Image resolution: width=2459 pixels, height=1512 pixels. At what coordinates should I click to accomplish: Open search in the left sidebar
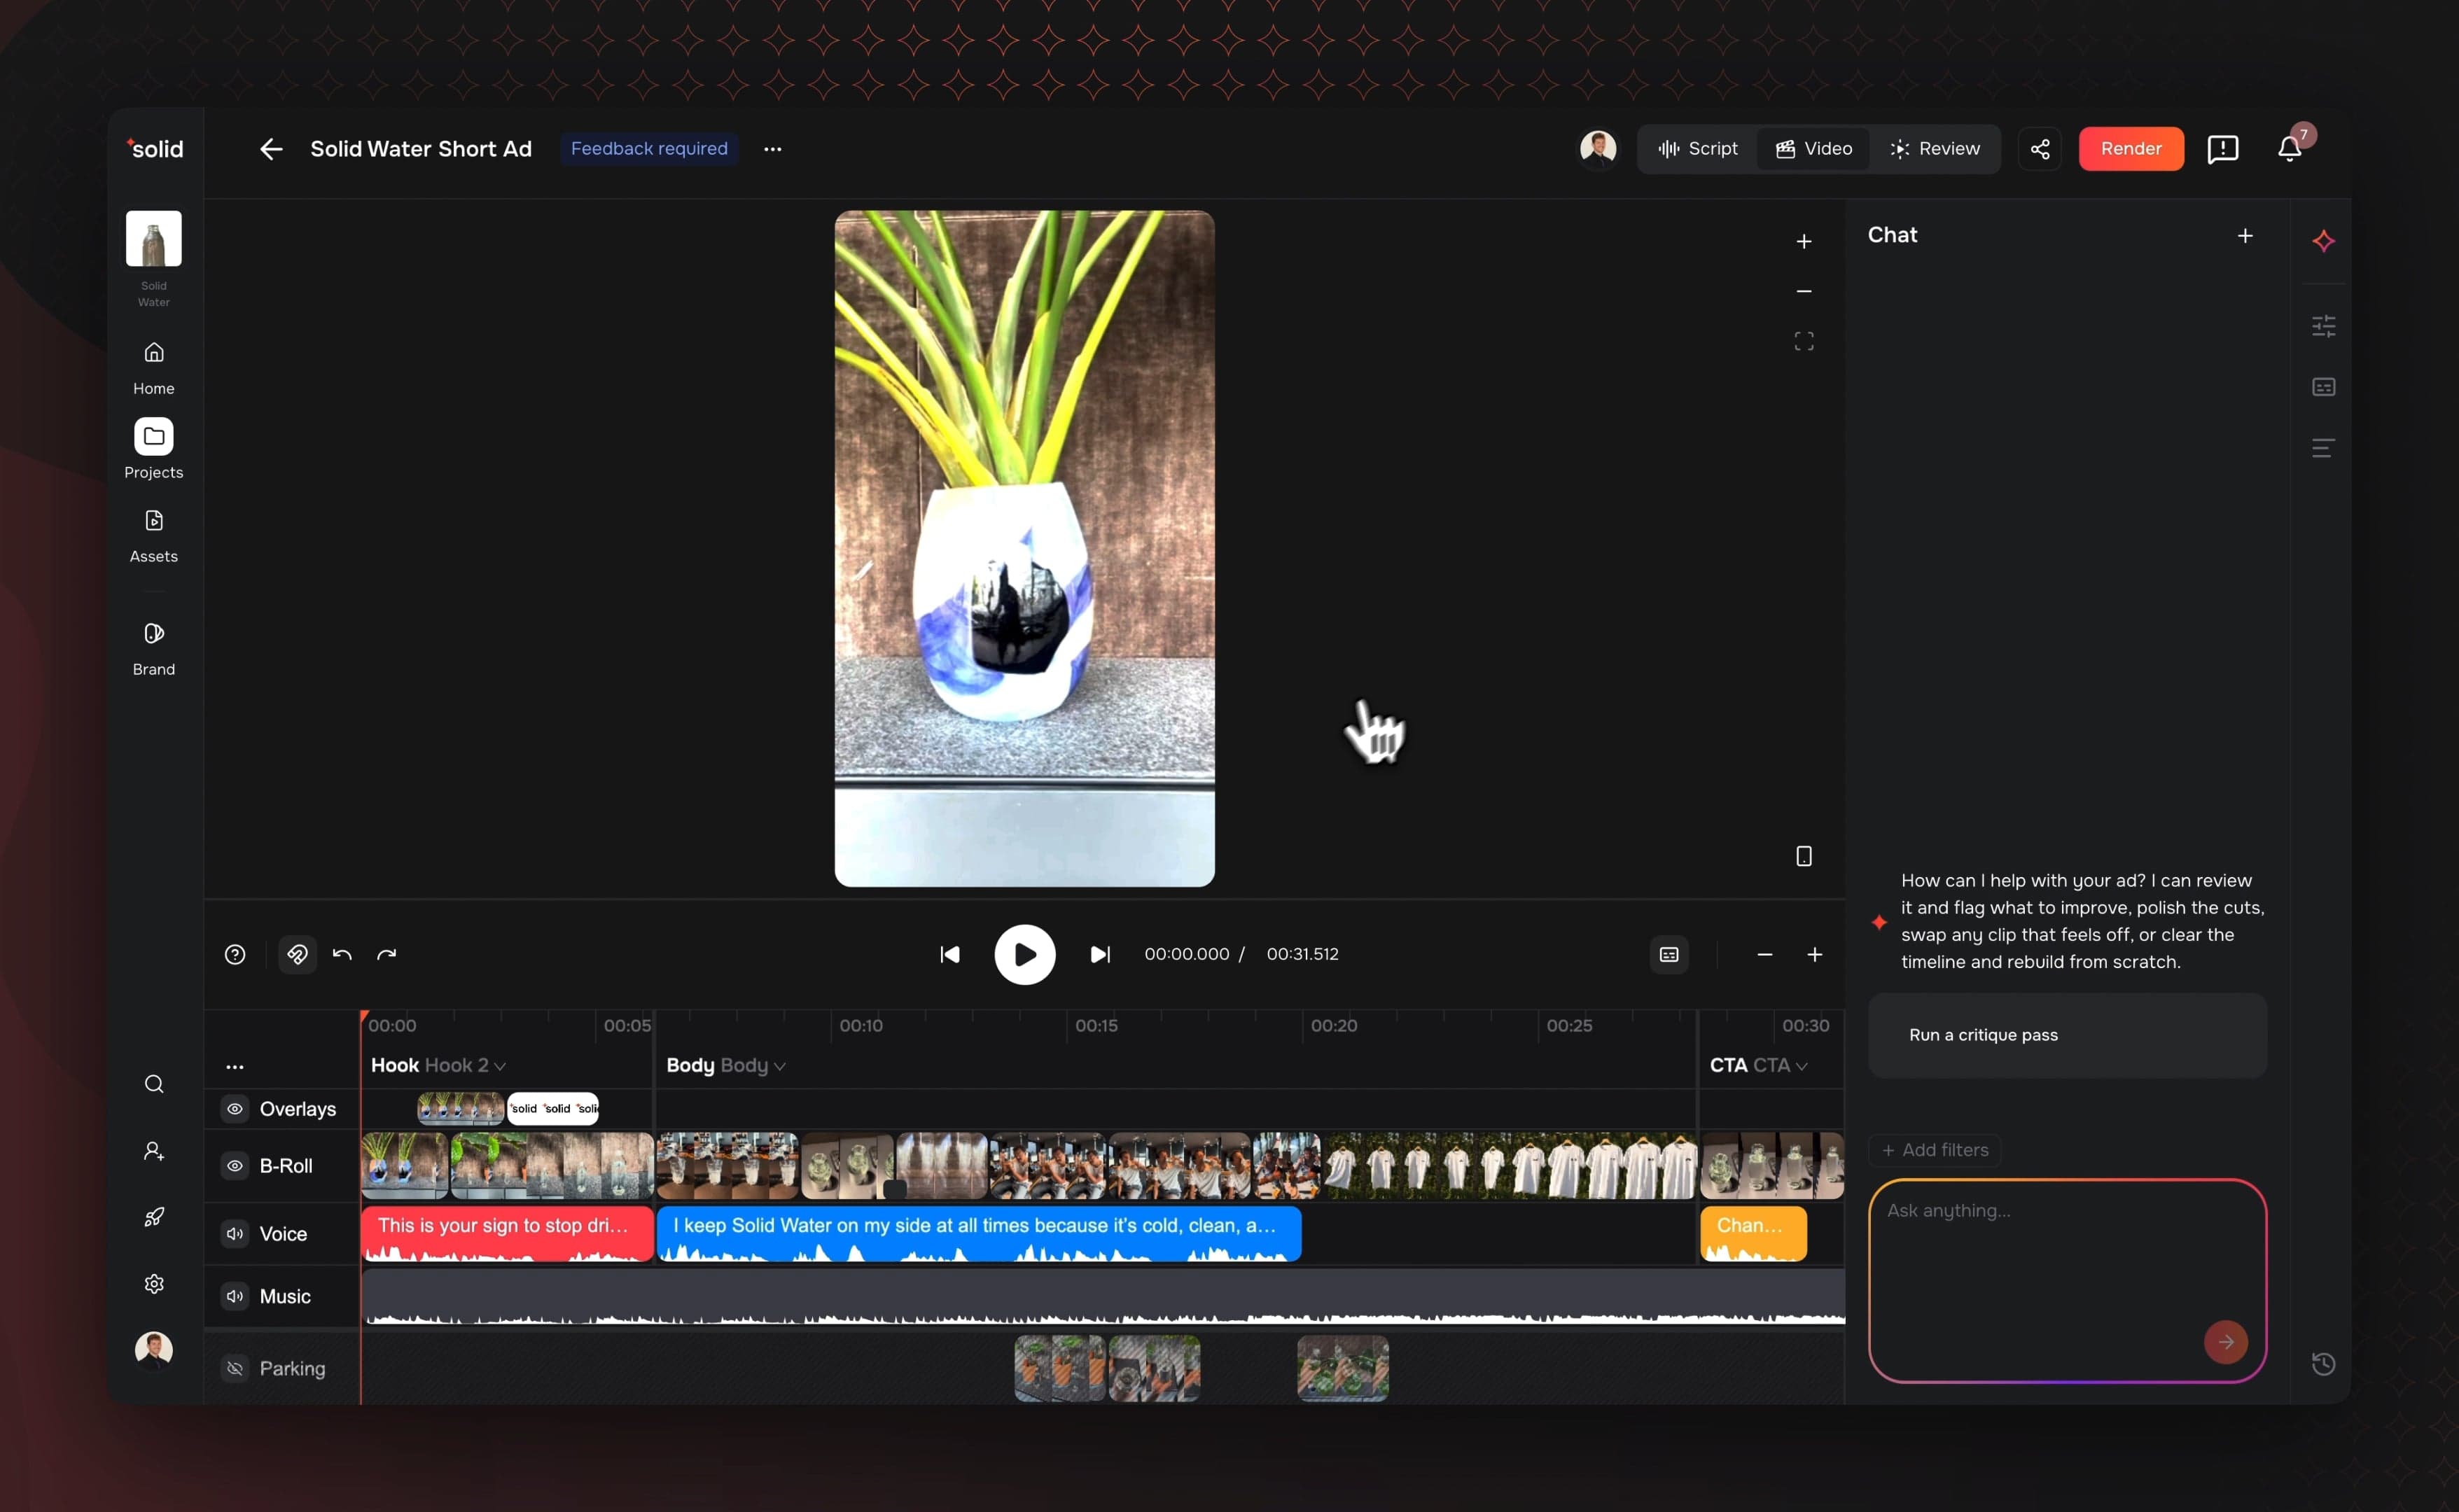[x=154, y=1084]
